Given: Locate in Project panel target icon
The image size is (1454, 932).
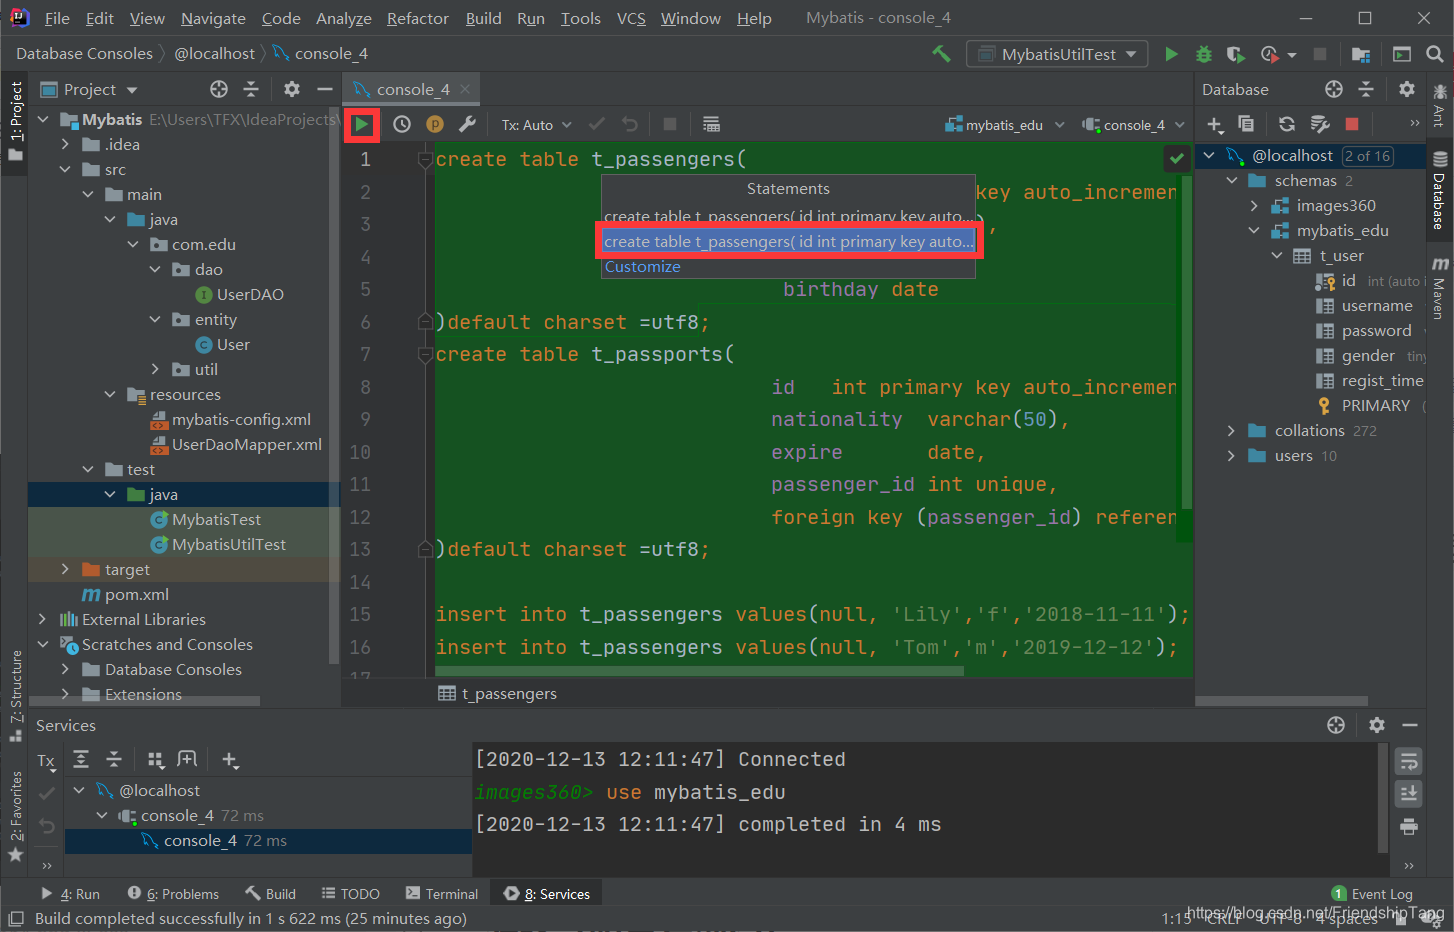Looking at the screenshot, I should pos(218,90).
